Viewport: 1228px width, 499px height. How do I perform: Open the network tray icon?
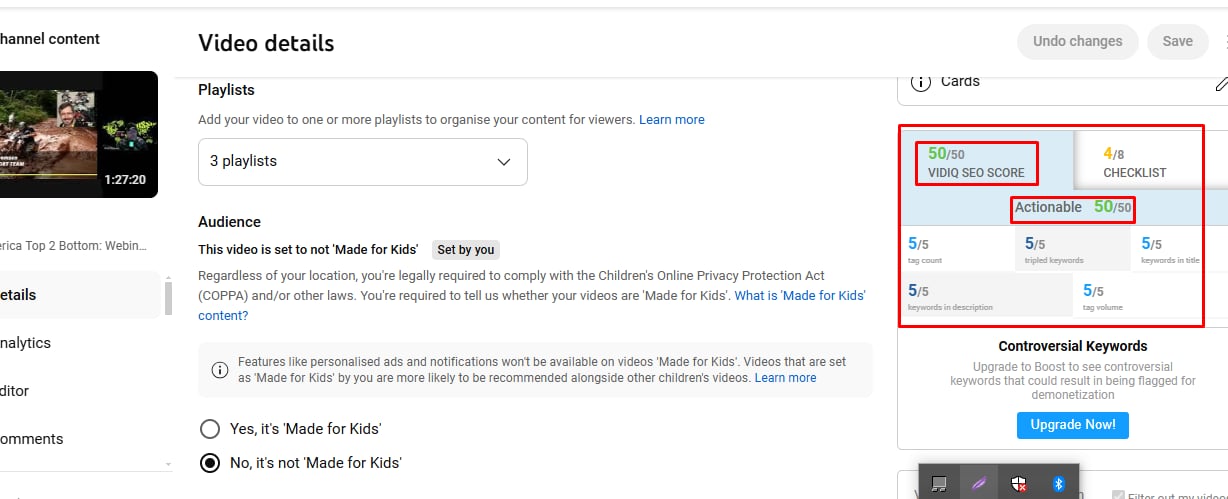939,484
